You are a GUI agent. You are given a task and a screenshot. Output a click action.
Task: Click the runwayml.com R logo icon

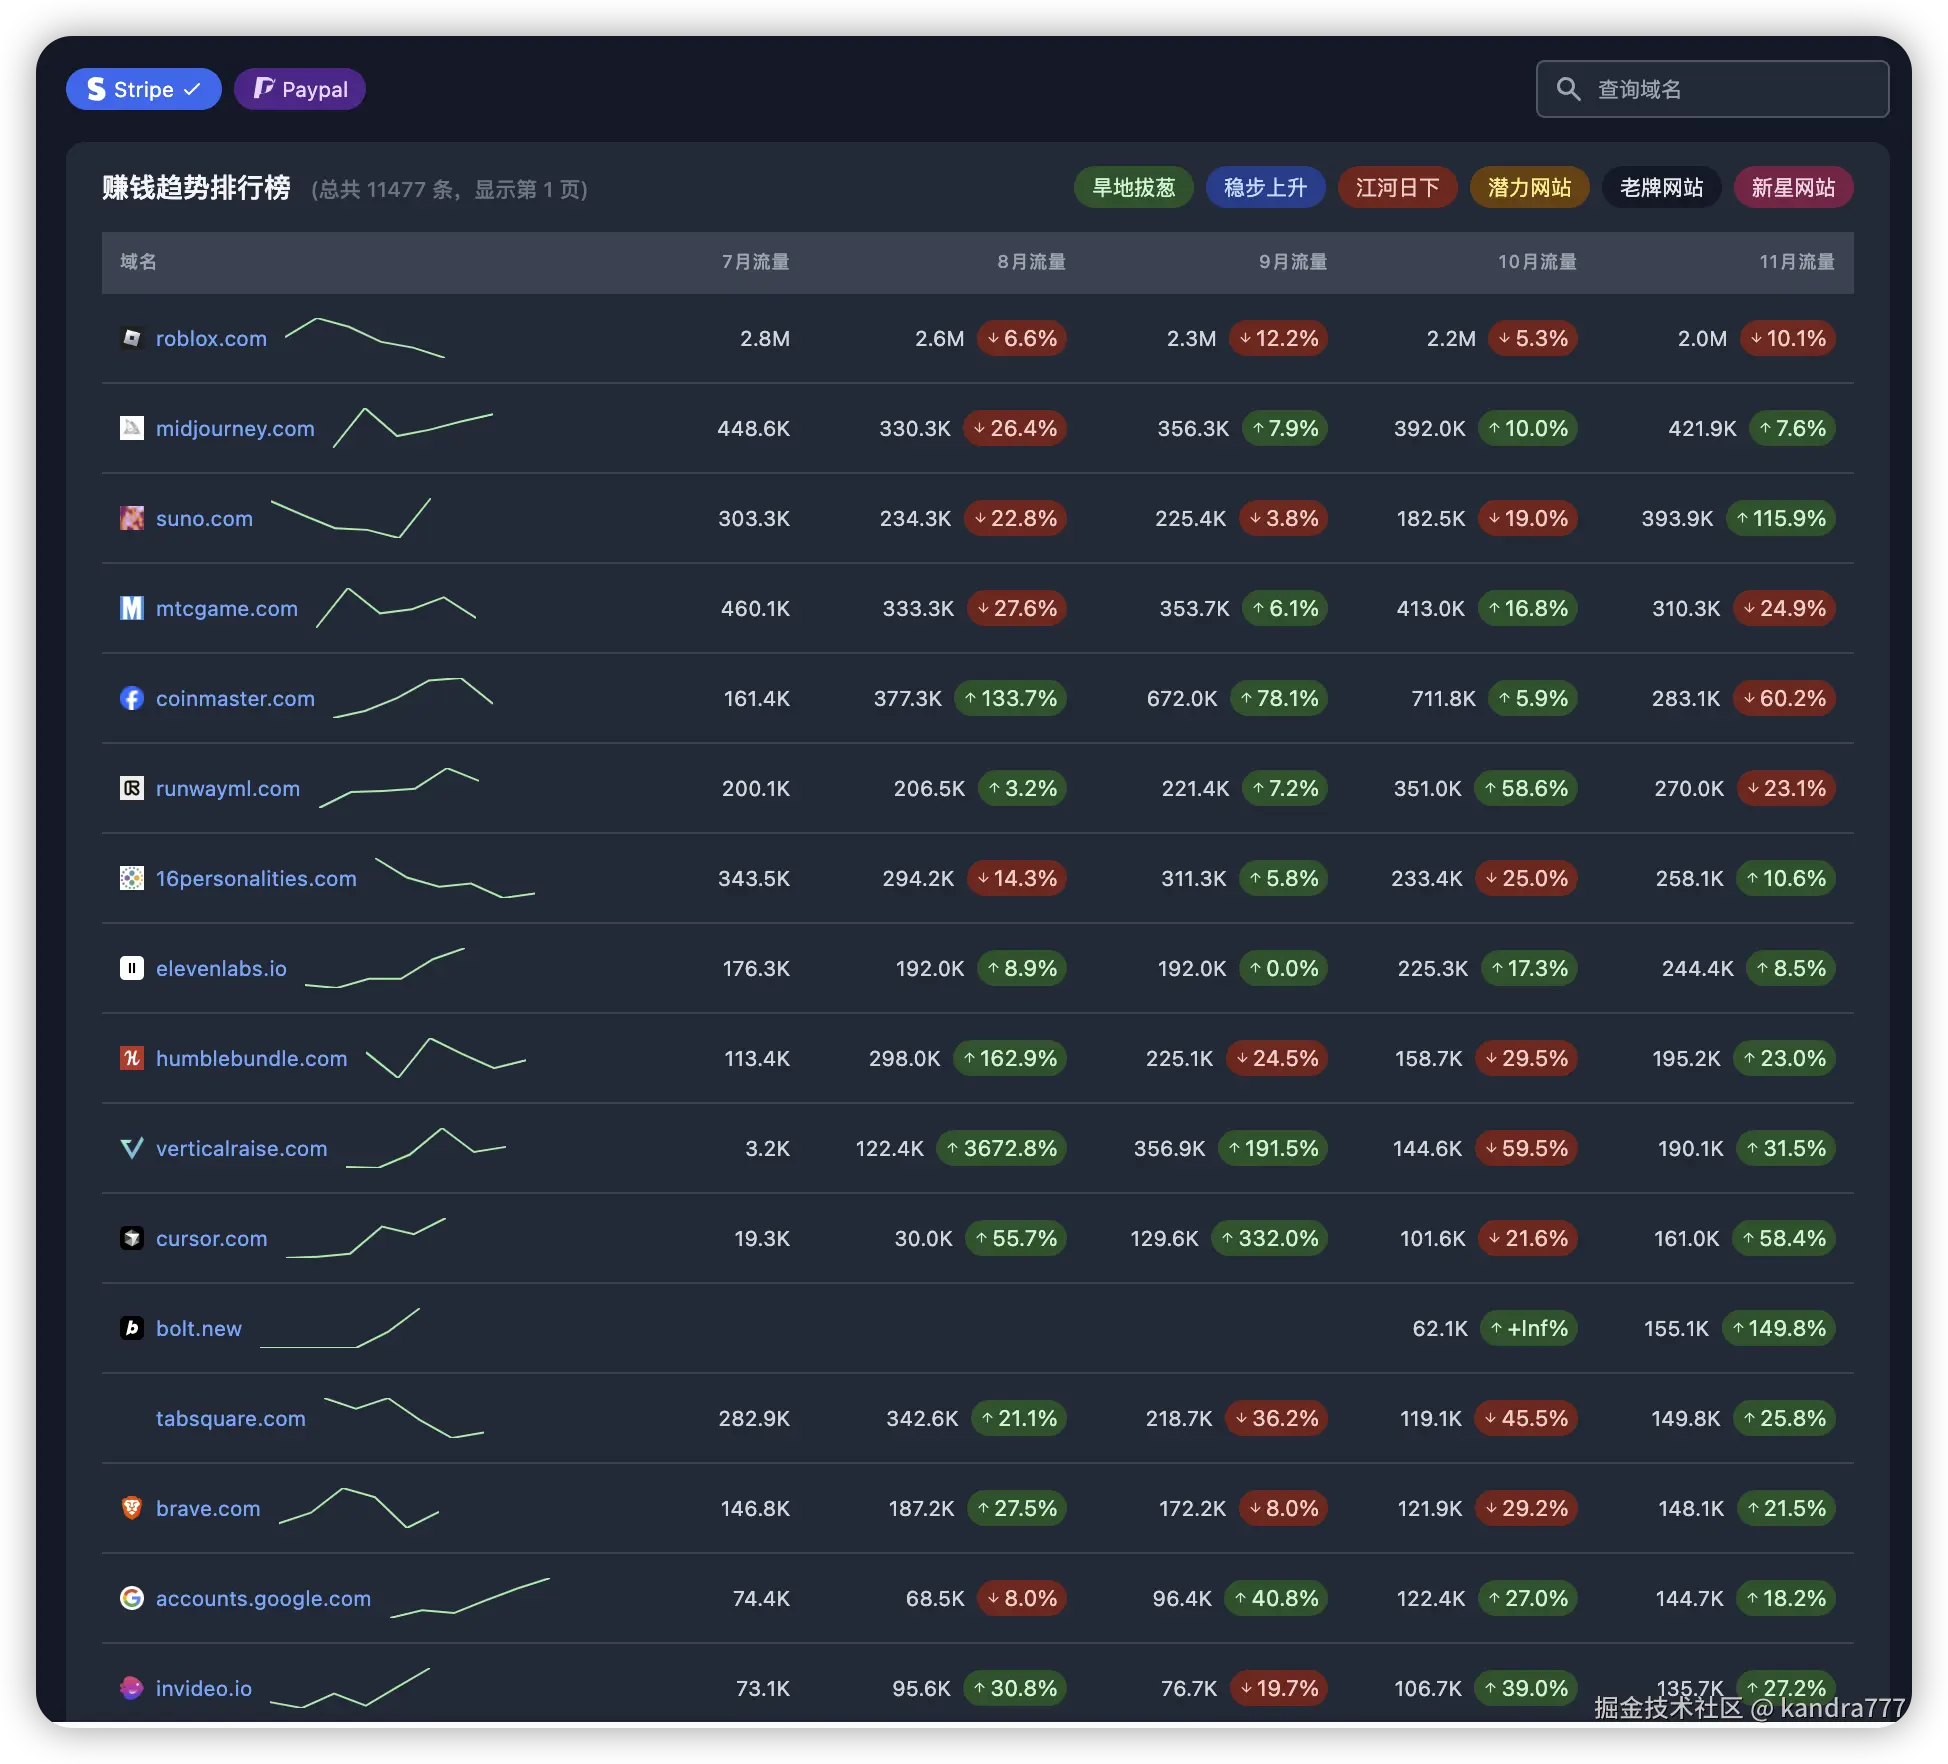pos(131,788)
